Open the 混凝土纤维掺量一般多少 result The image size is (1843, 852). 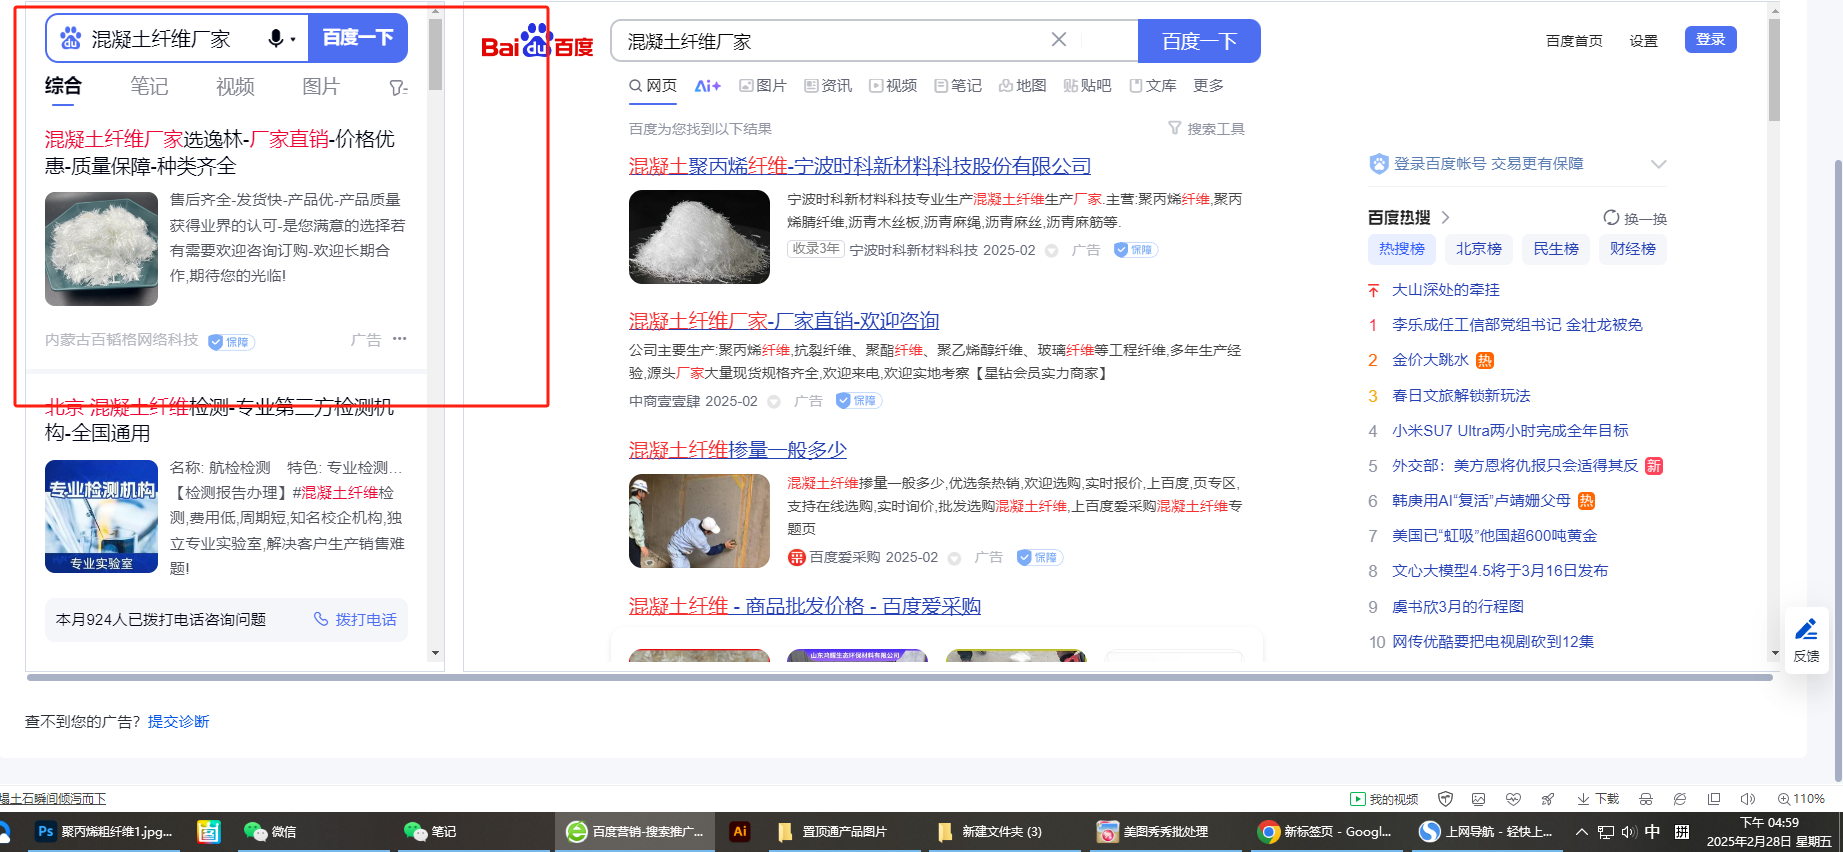[738, 450]
